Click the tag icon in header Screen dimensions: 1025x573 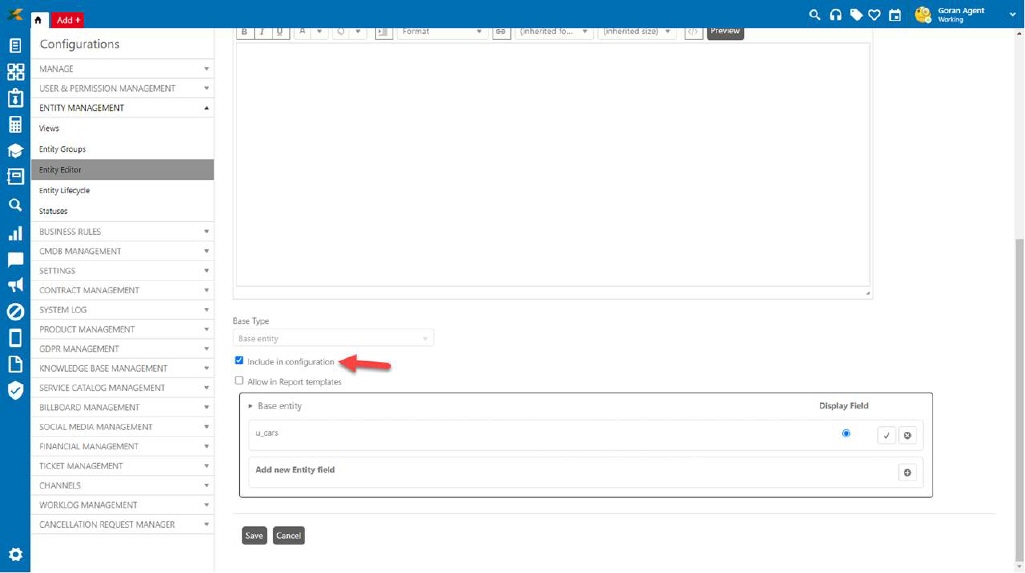(x=856, y=15)
